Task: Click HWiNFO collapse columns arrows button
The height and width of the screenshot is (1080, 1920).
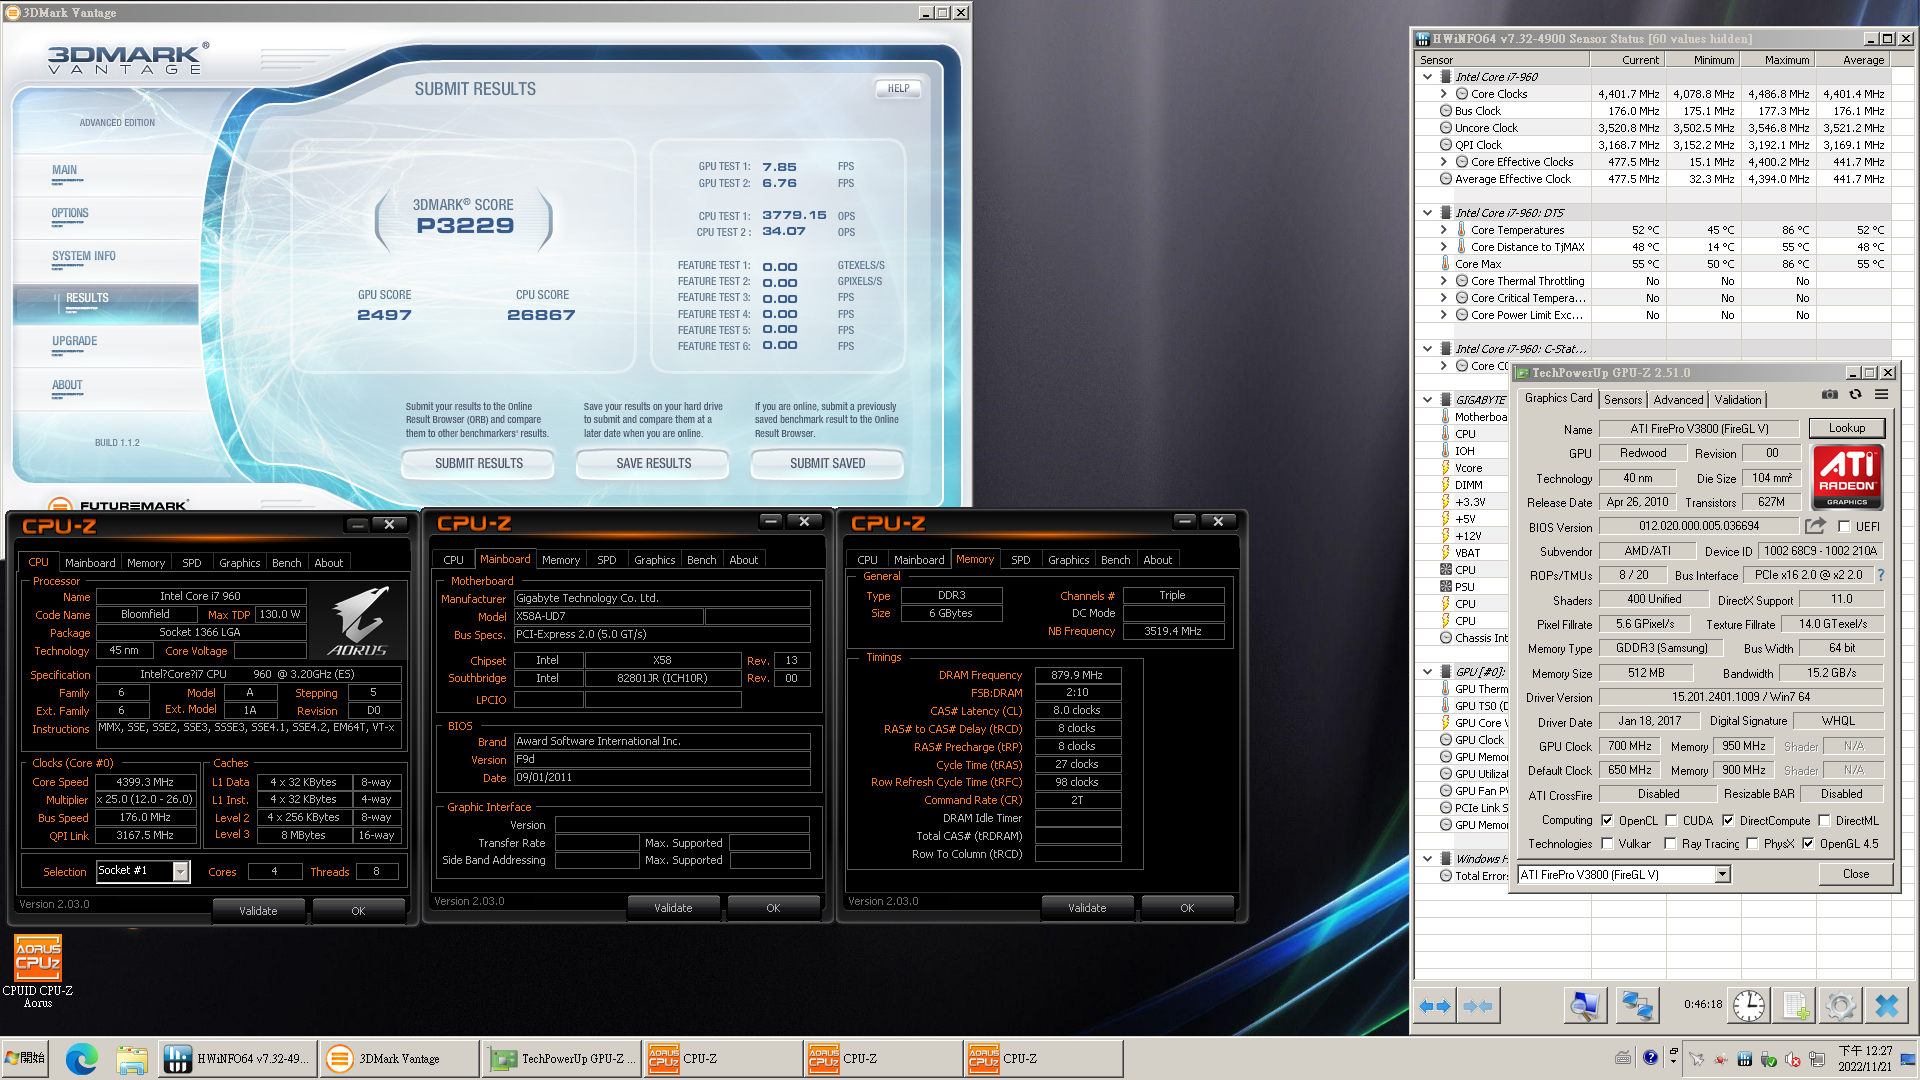Action: point(1478,1006)
